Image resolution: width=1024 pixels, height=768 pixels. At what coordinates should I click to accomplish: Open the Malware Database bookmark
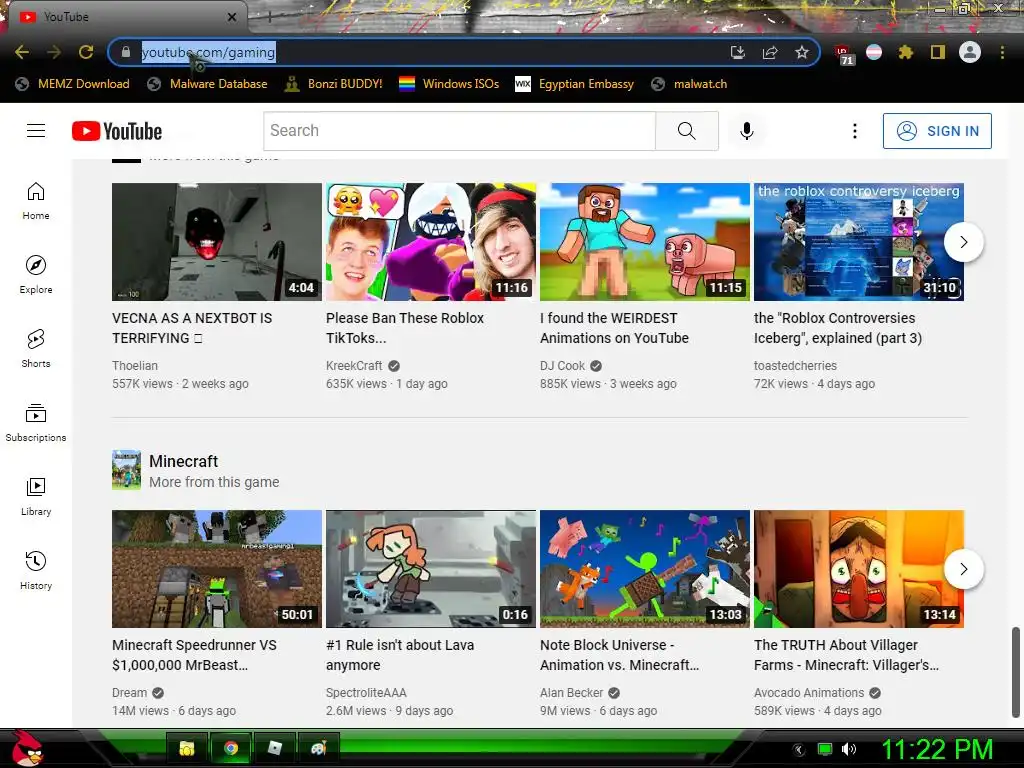[208, 84]
